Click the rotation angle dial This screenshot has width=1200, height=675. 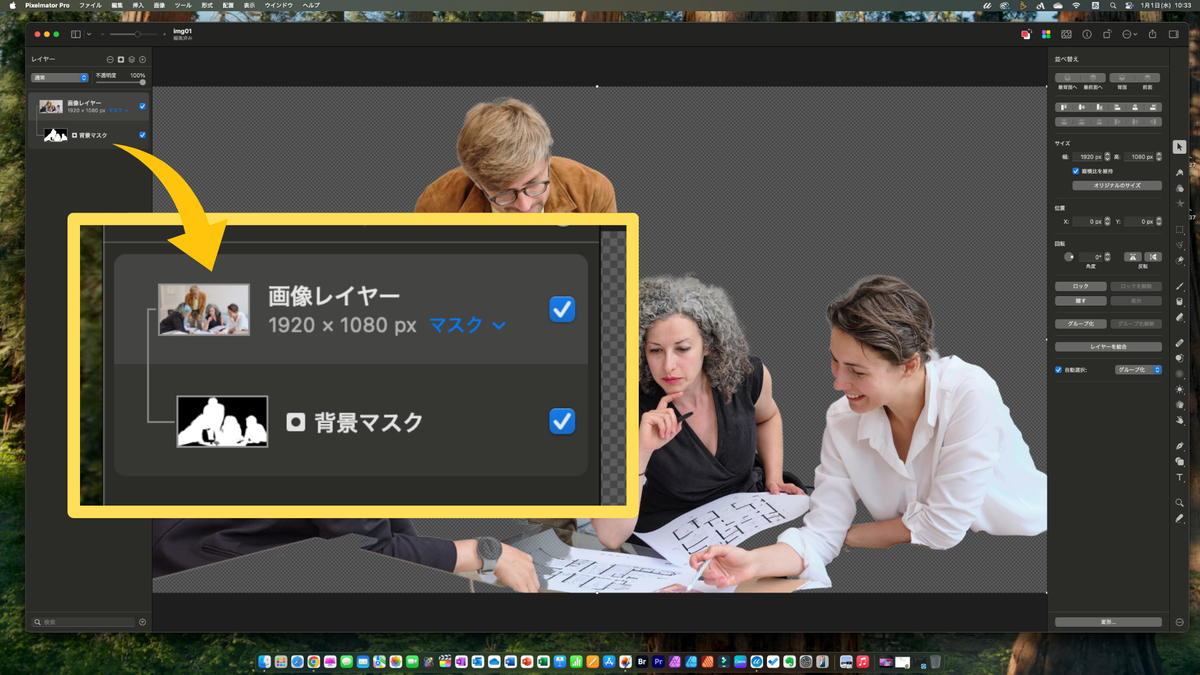[1068, 257]
